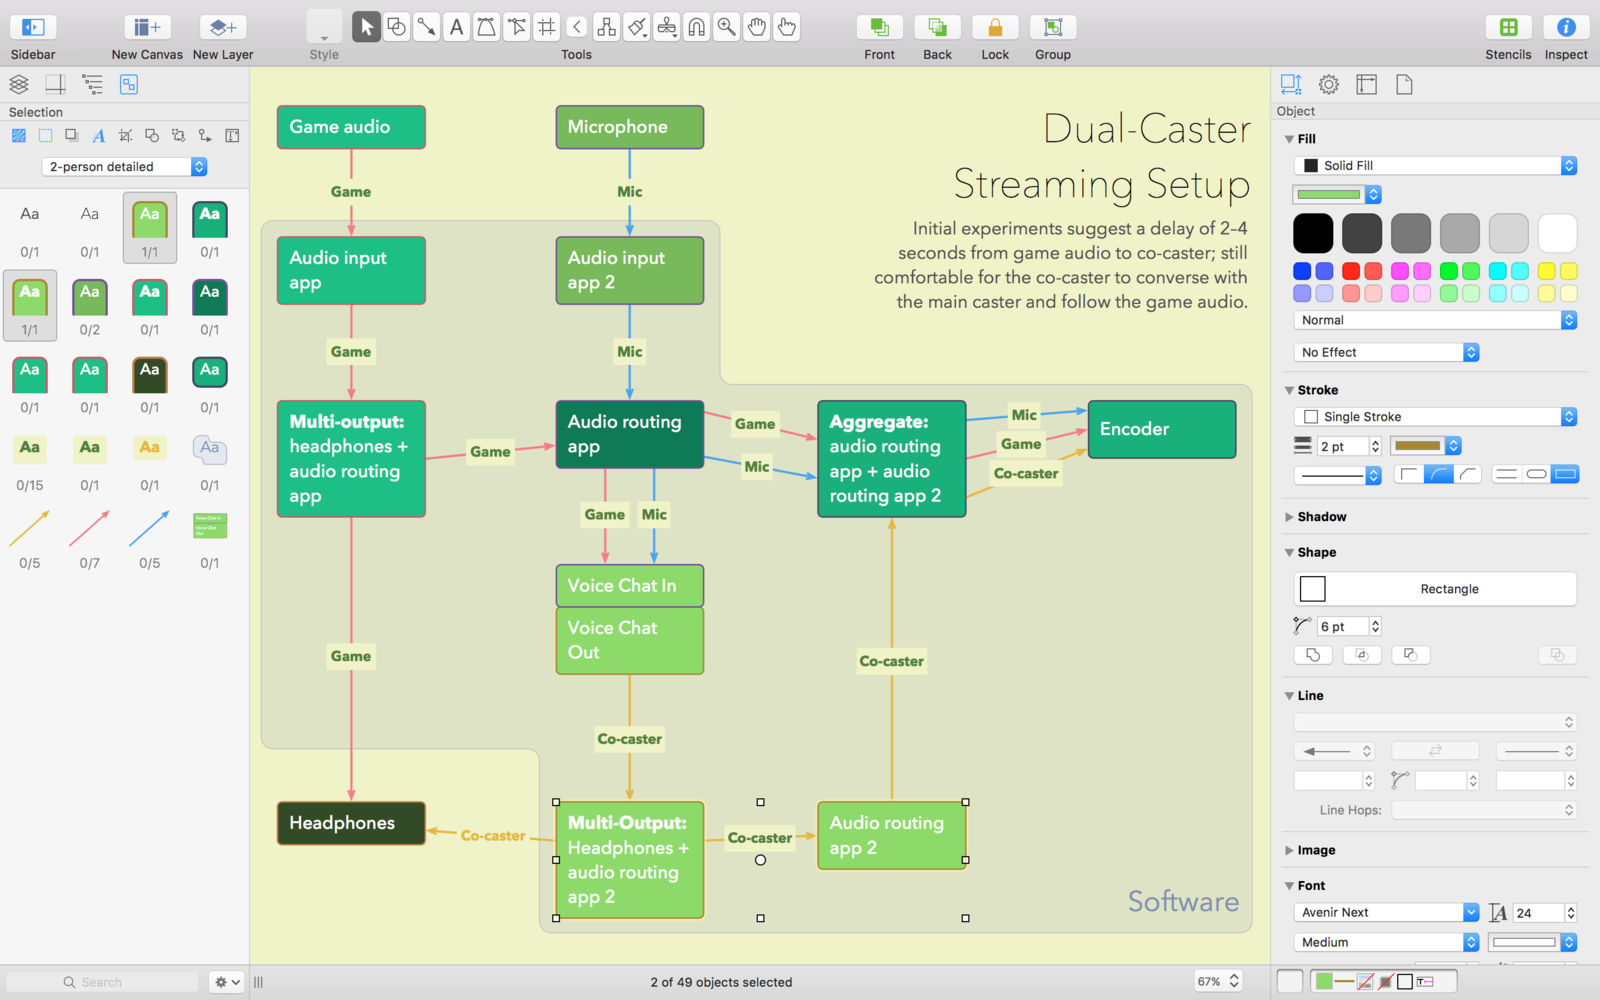Open the Stencils library
Viewport: 1600px width, 1000px height.
click(x=1508, y=28)
